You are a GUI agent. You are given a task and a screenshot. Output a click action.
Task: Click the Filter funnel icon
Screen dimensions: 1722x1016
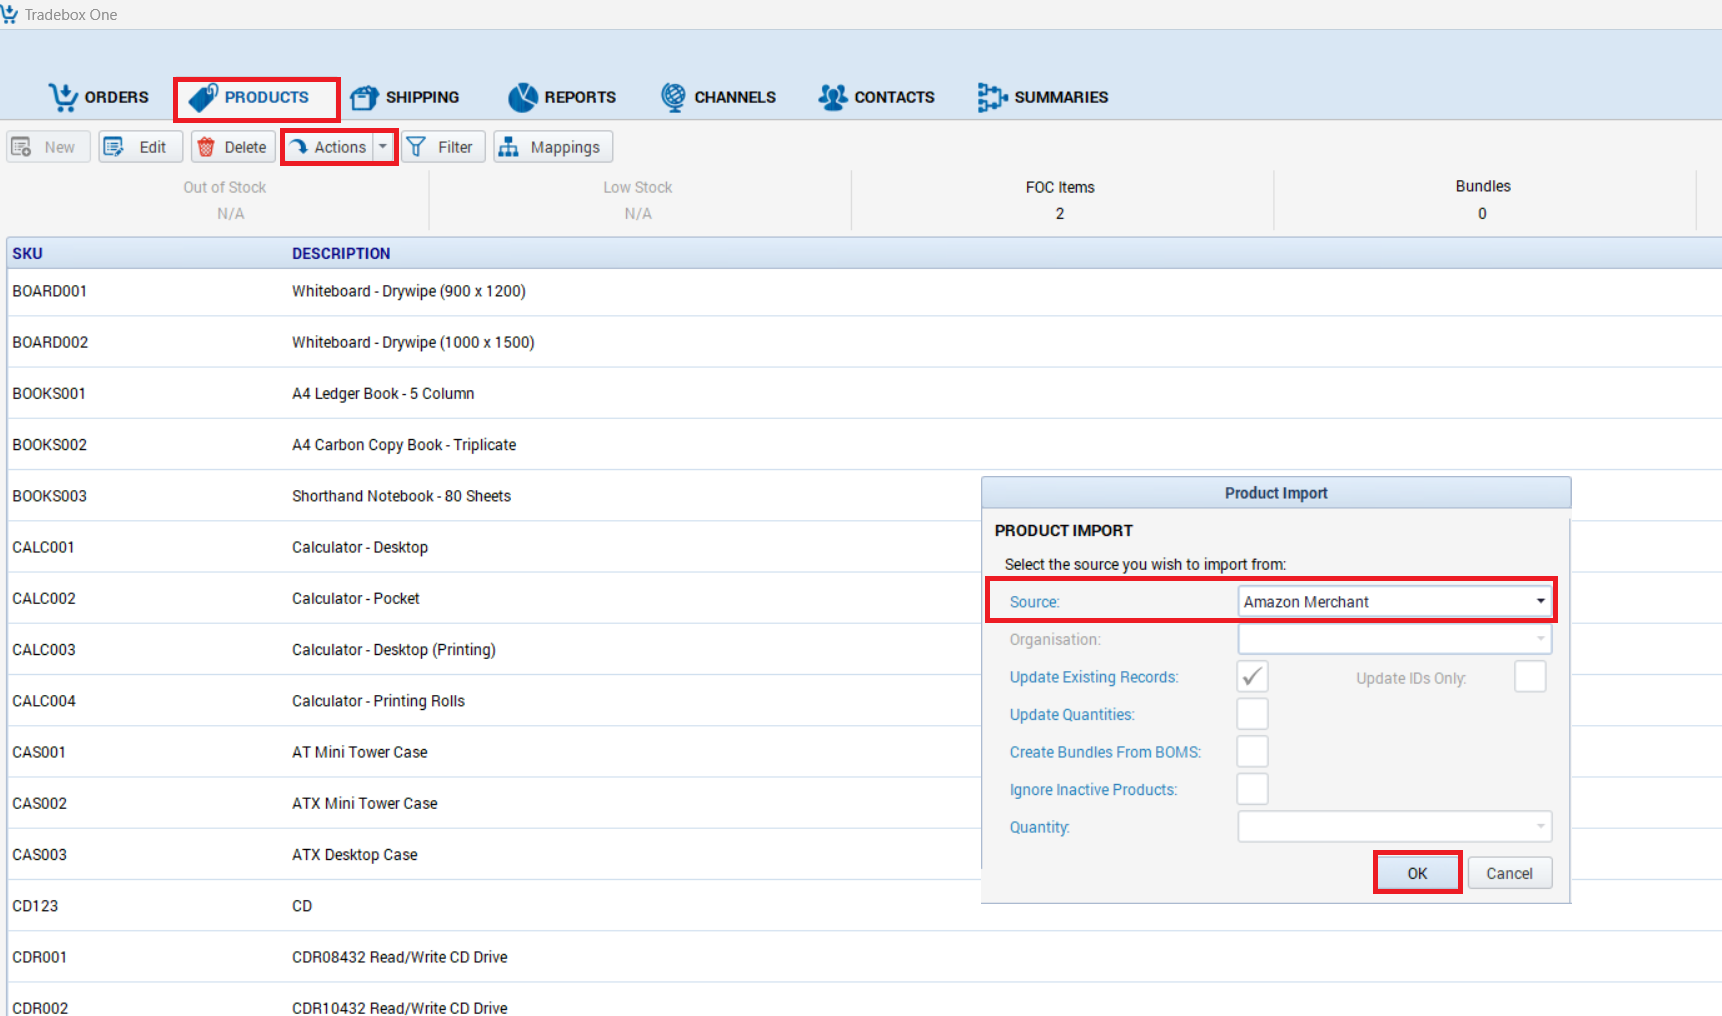click(417, 147)
